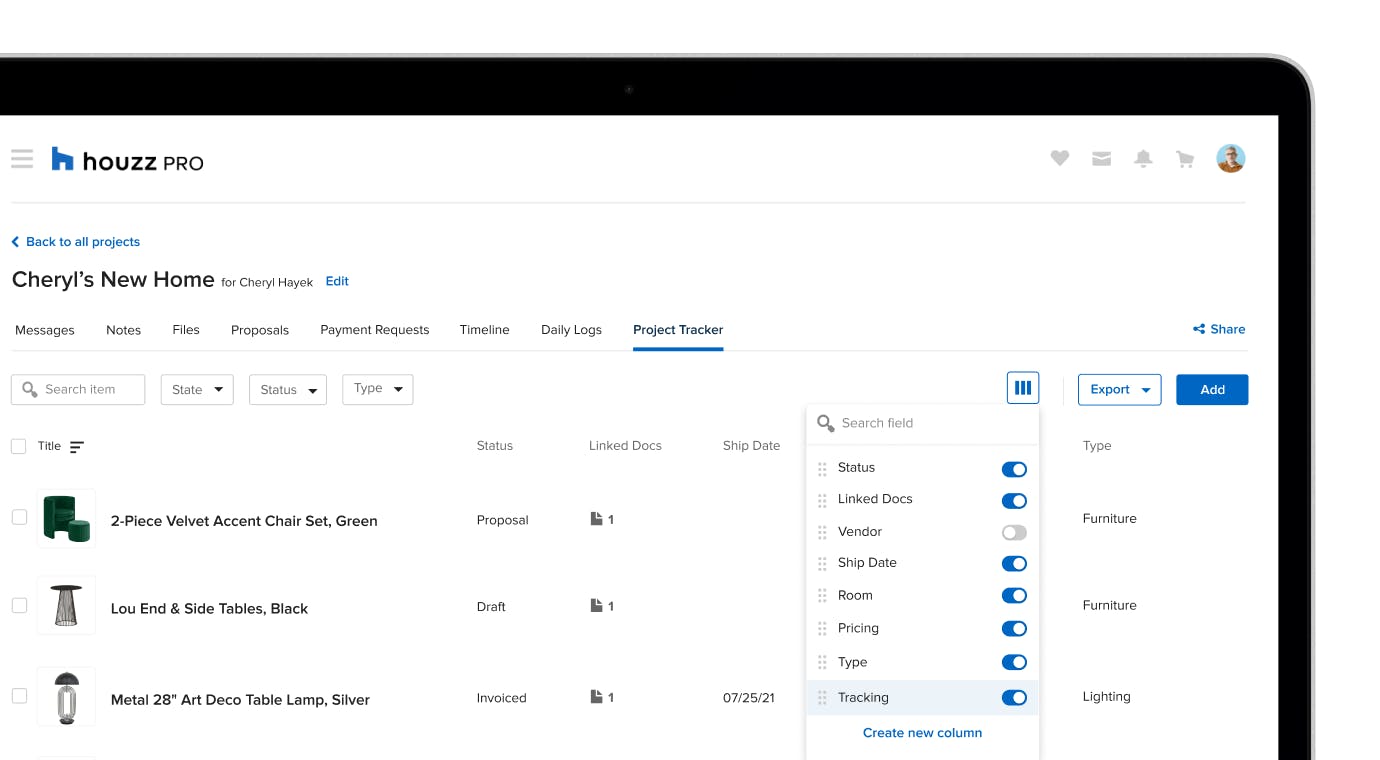This screenshot has width=1380, height=760.
Task: Click the blue Add button
Action: pos(1211,390)
